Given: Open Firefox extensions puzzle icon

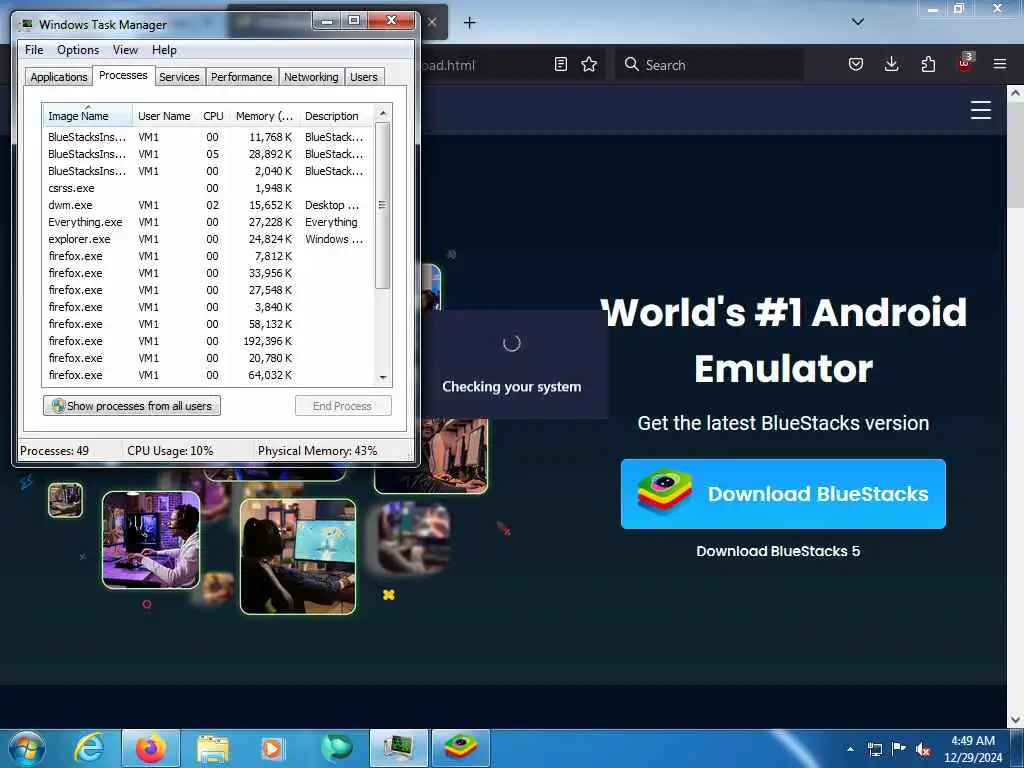Looking at the screenshot, I should tap(928, 64).
